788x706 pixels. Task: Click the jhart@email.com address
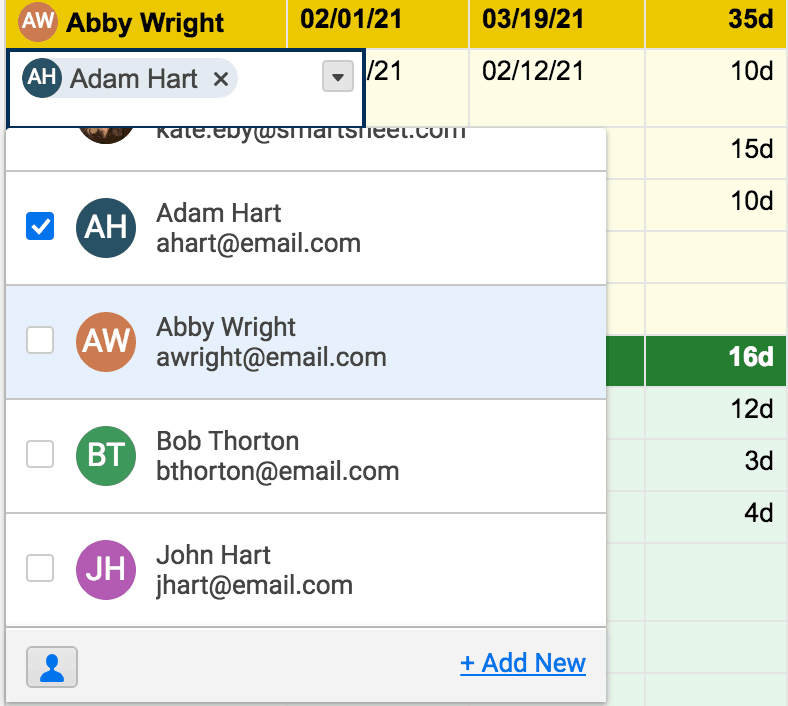tap(254, 586)
